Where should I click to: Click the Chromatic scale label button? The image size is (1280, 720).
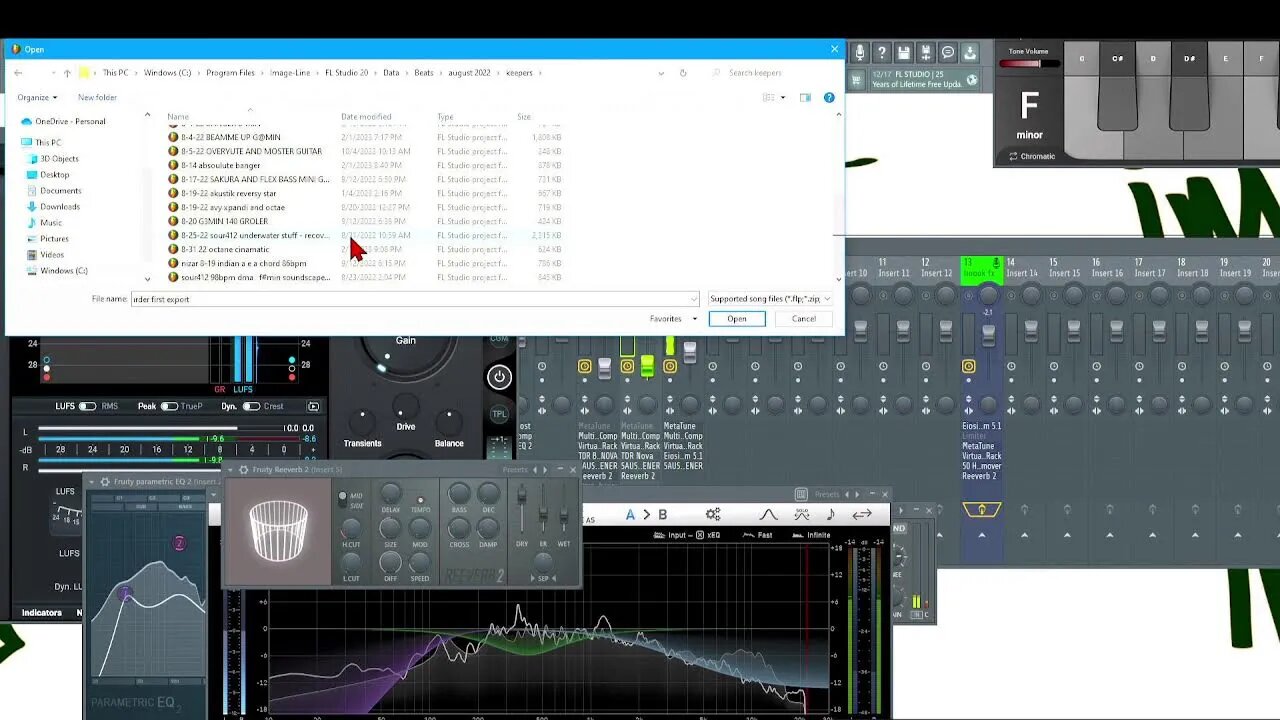click(x=1038, y=156)
